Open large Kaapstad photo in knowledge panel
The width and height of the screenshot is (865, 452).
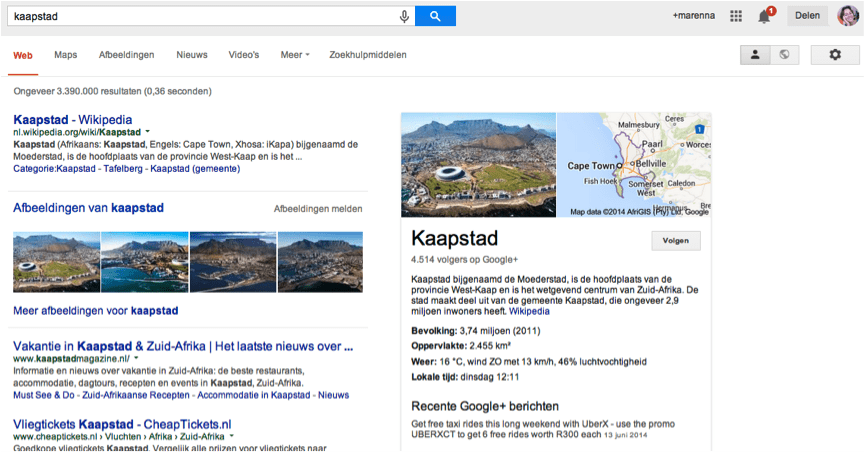(478, 164)
